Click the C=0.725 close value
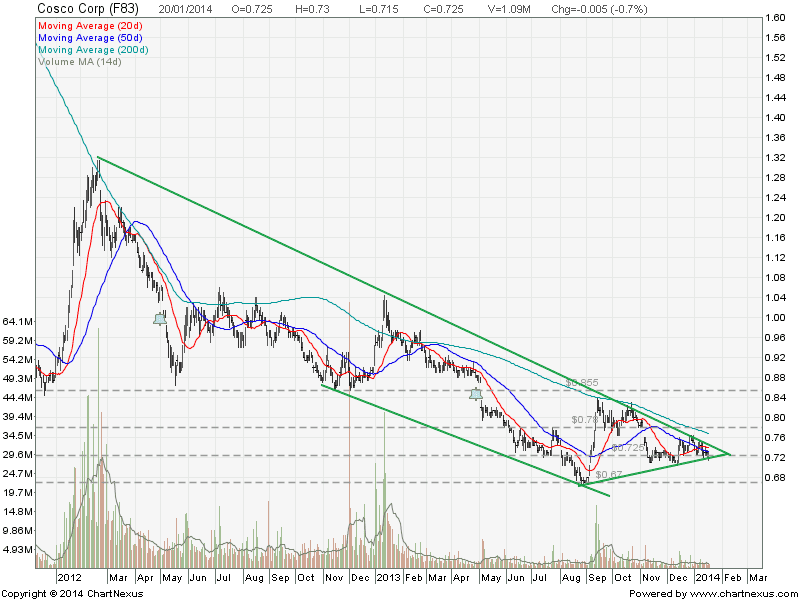This screenshot has height=600, width=800. tap(443, 9)
